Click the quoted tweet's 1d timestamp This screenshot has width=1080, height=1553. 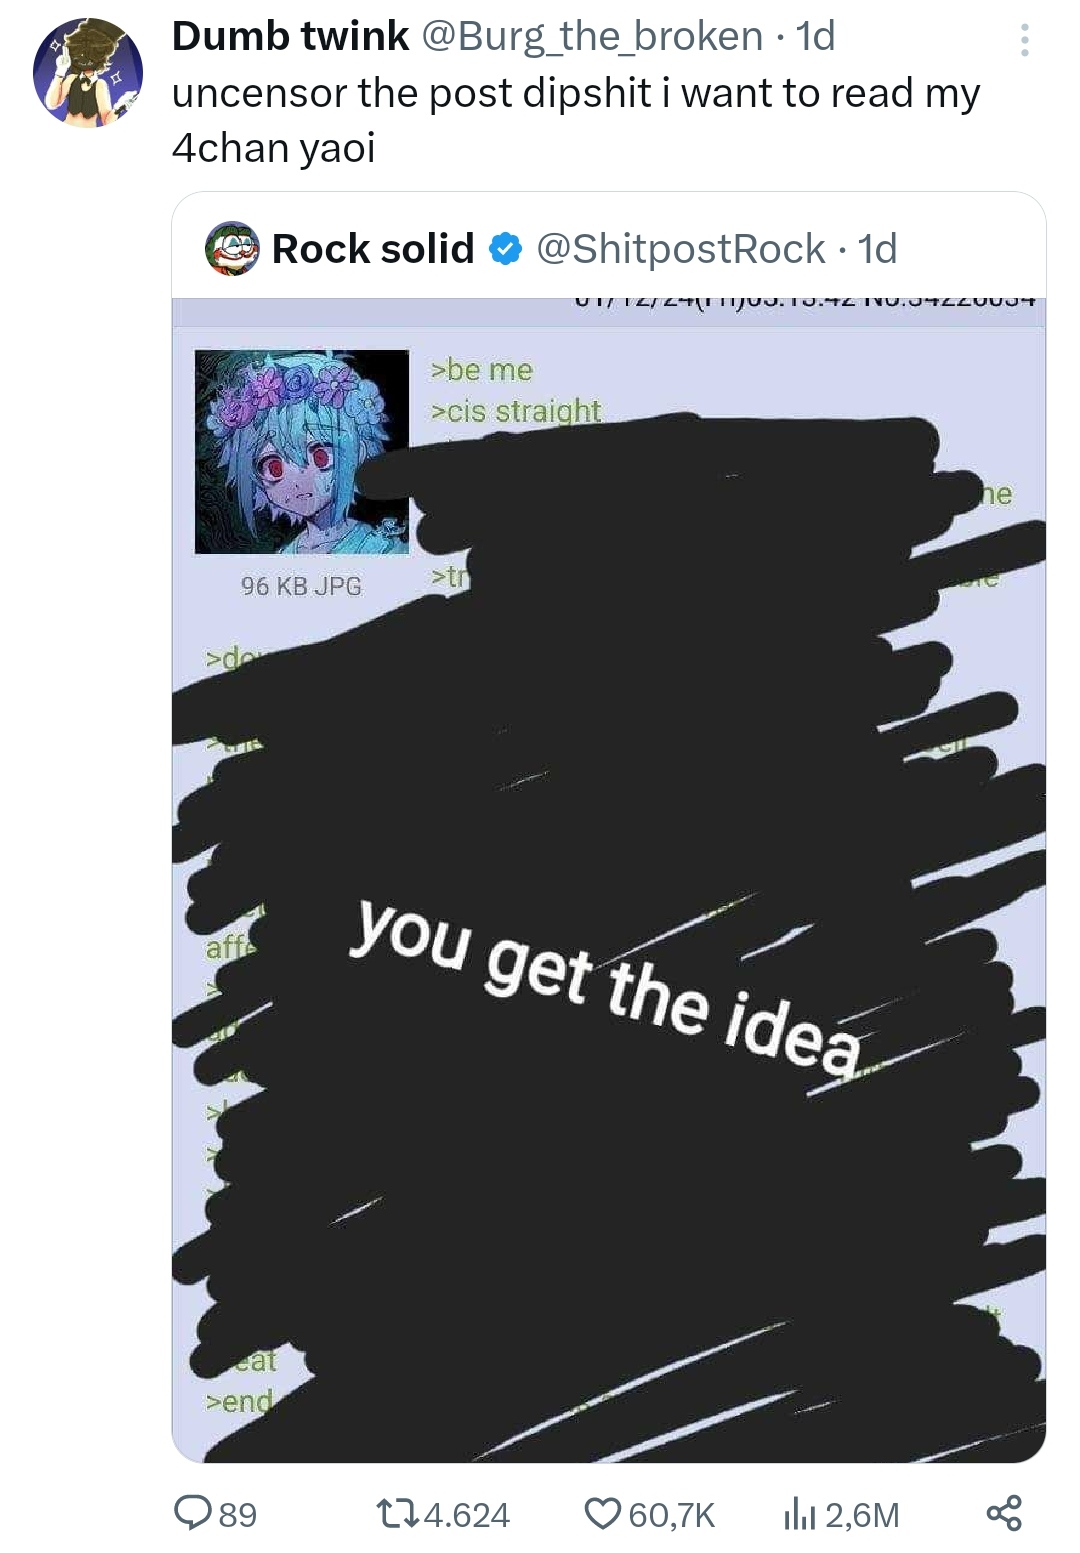coord(878,249)
